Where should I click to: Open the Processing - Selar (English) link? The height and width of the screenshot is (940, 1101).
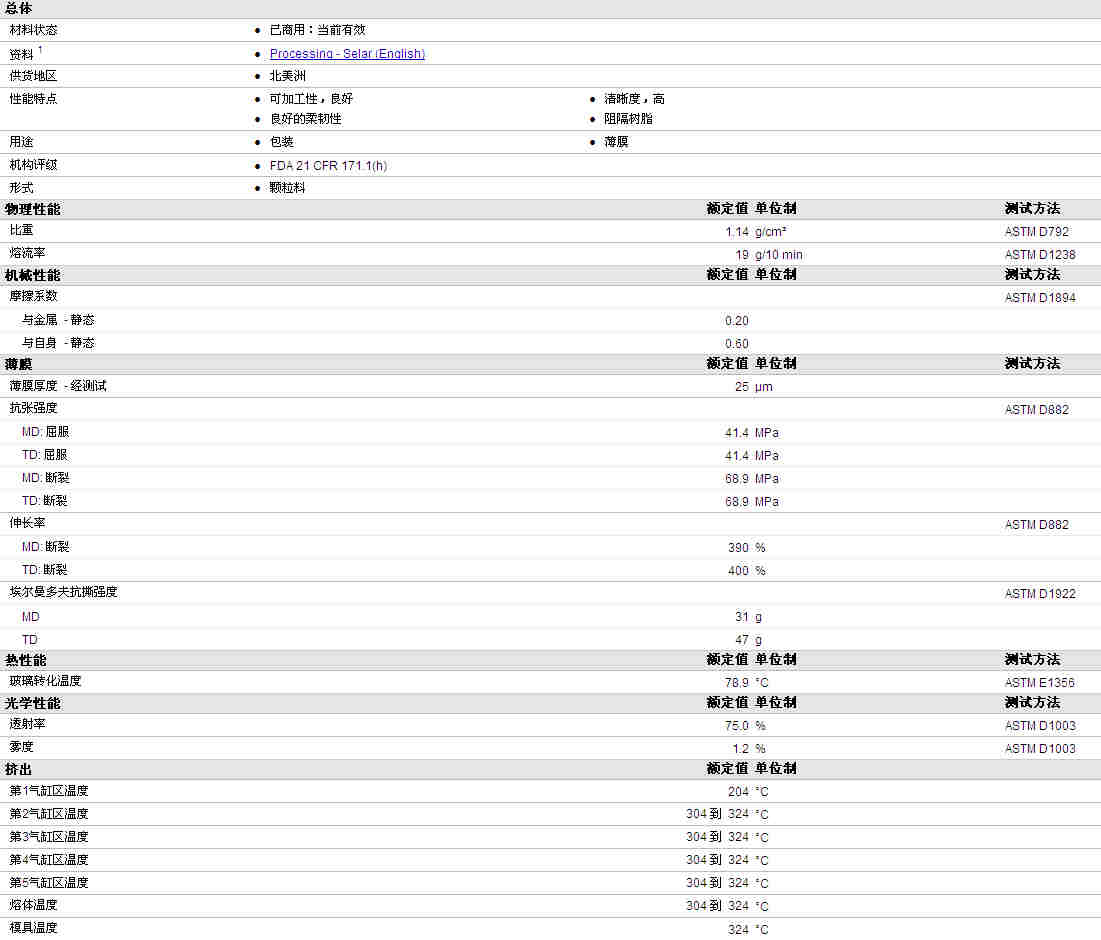(347, 53)
